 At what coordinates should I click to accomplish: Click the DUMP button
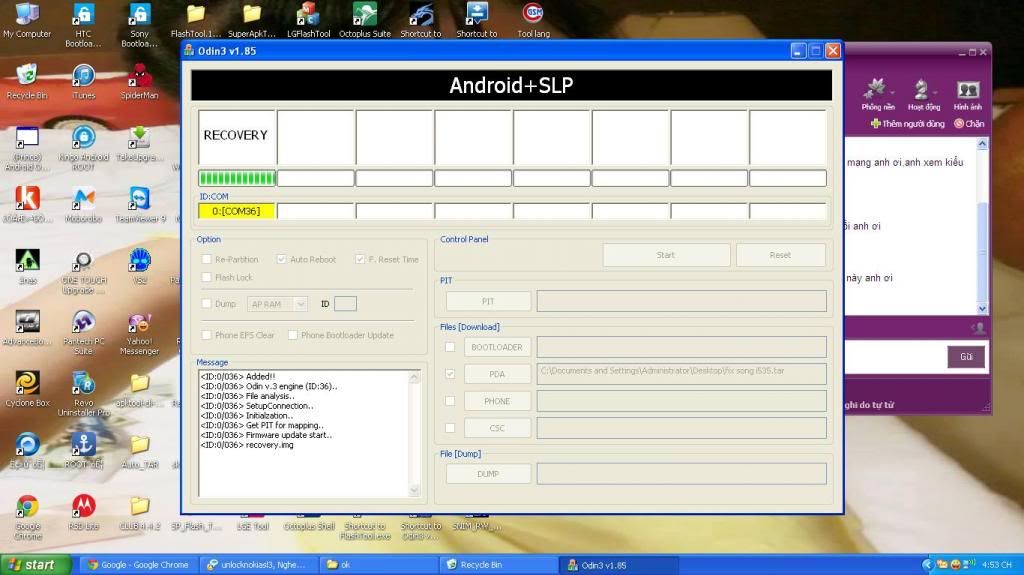click(x=488, y=474)
